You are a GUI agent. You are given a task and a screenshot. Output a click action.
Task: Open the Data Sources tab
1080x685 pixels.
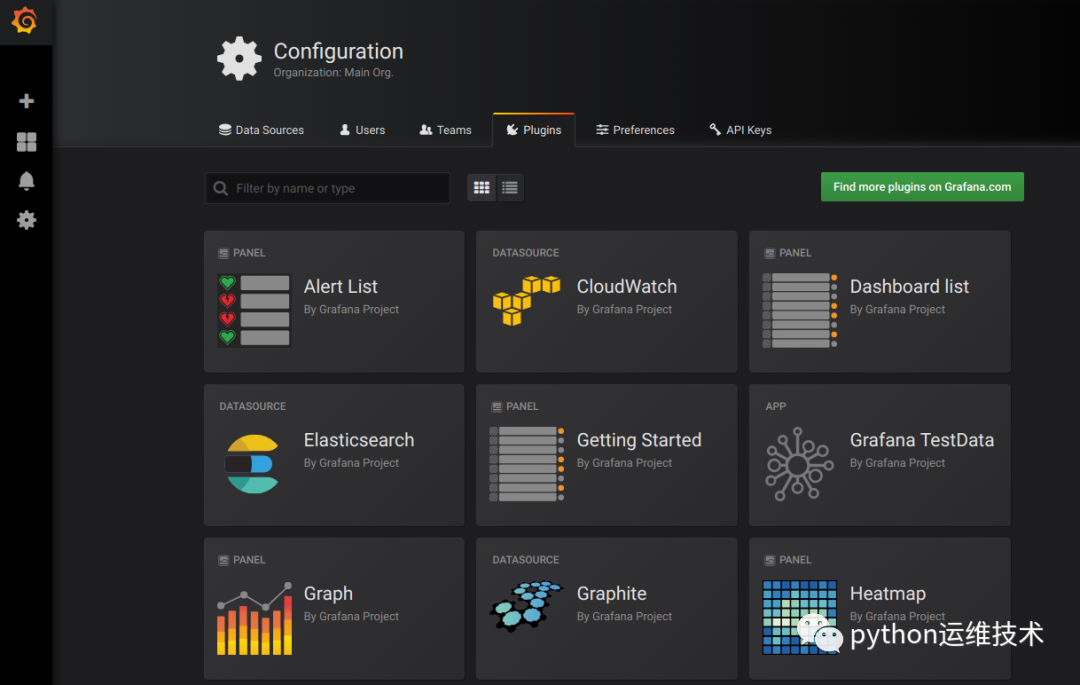click(261, 130)
